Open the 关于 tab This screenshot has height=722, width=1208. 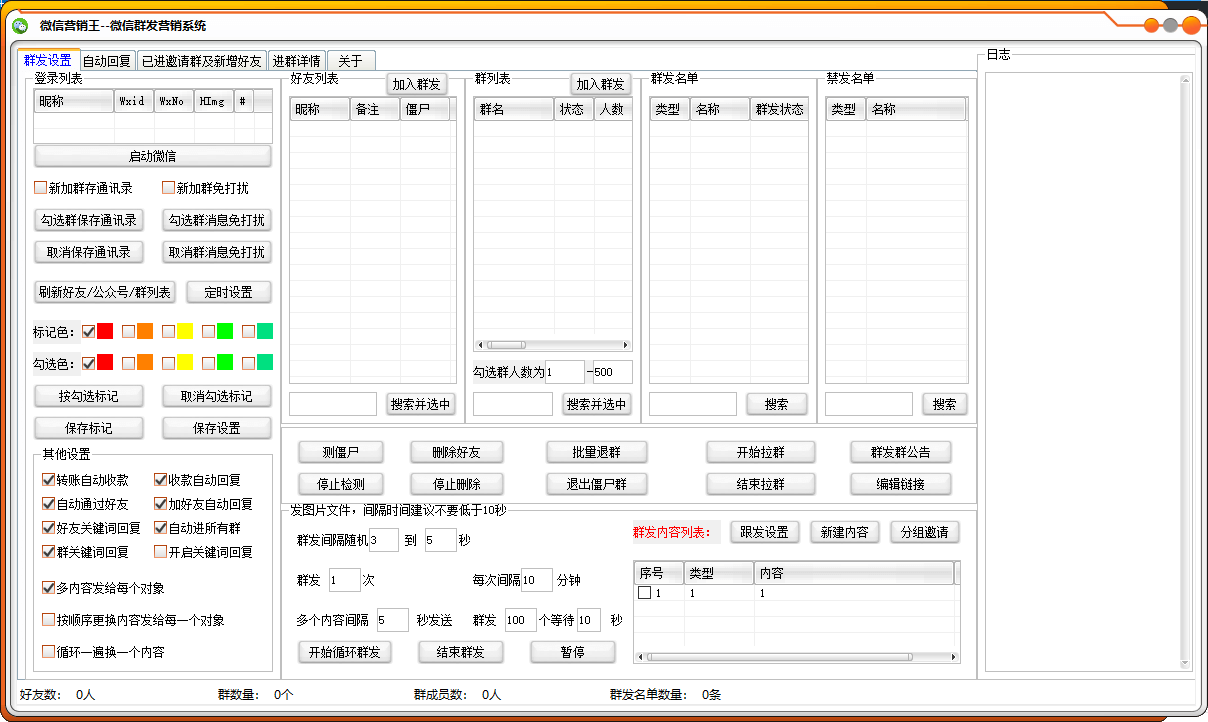pos(350,60)
